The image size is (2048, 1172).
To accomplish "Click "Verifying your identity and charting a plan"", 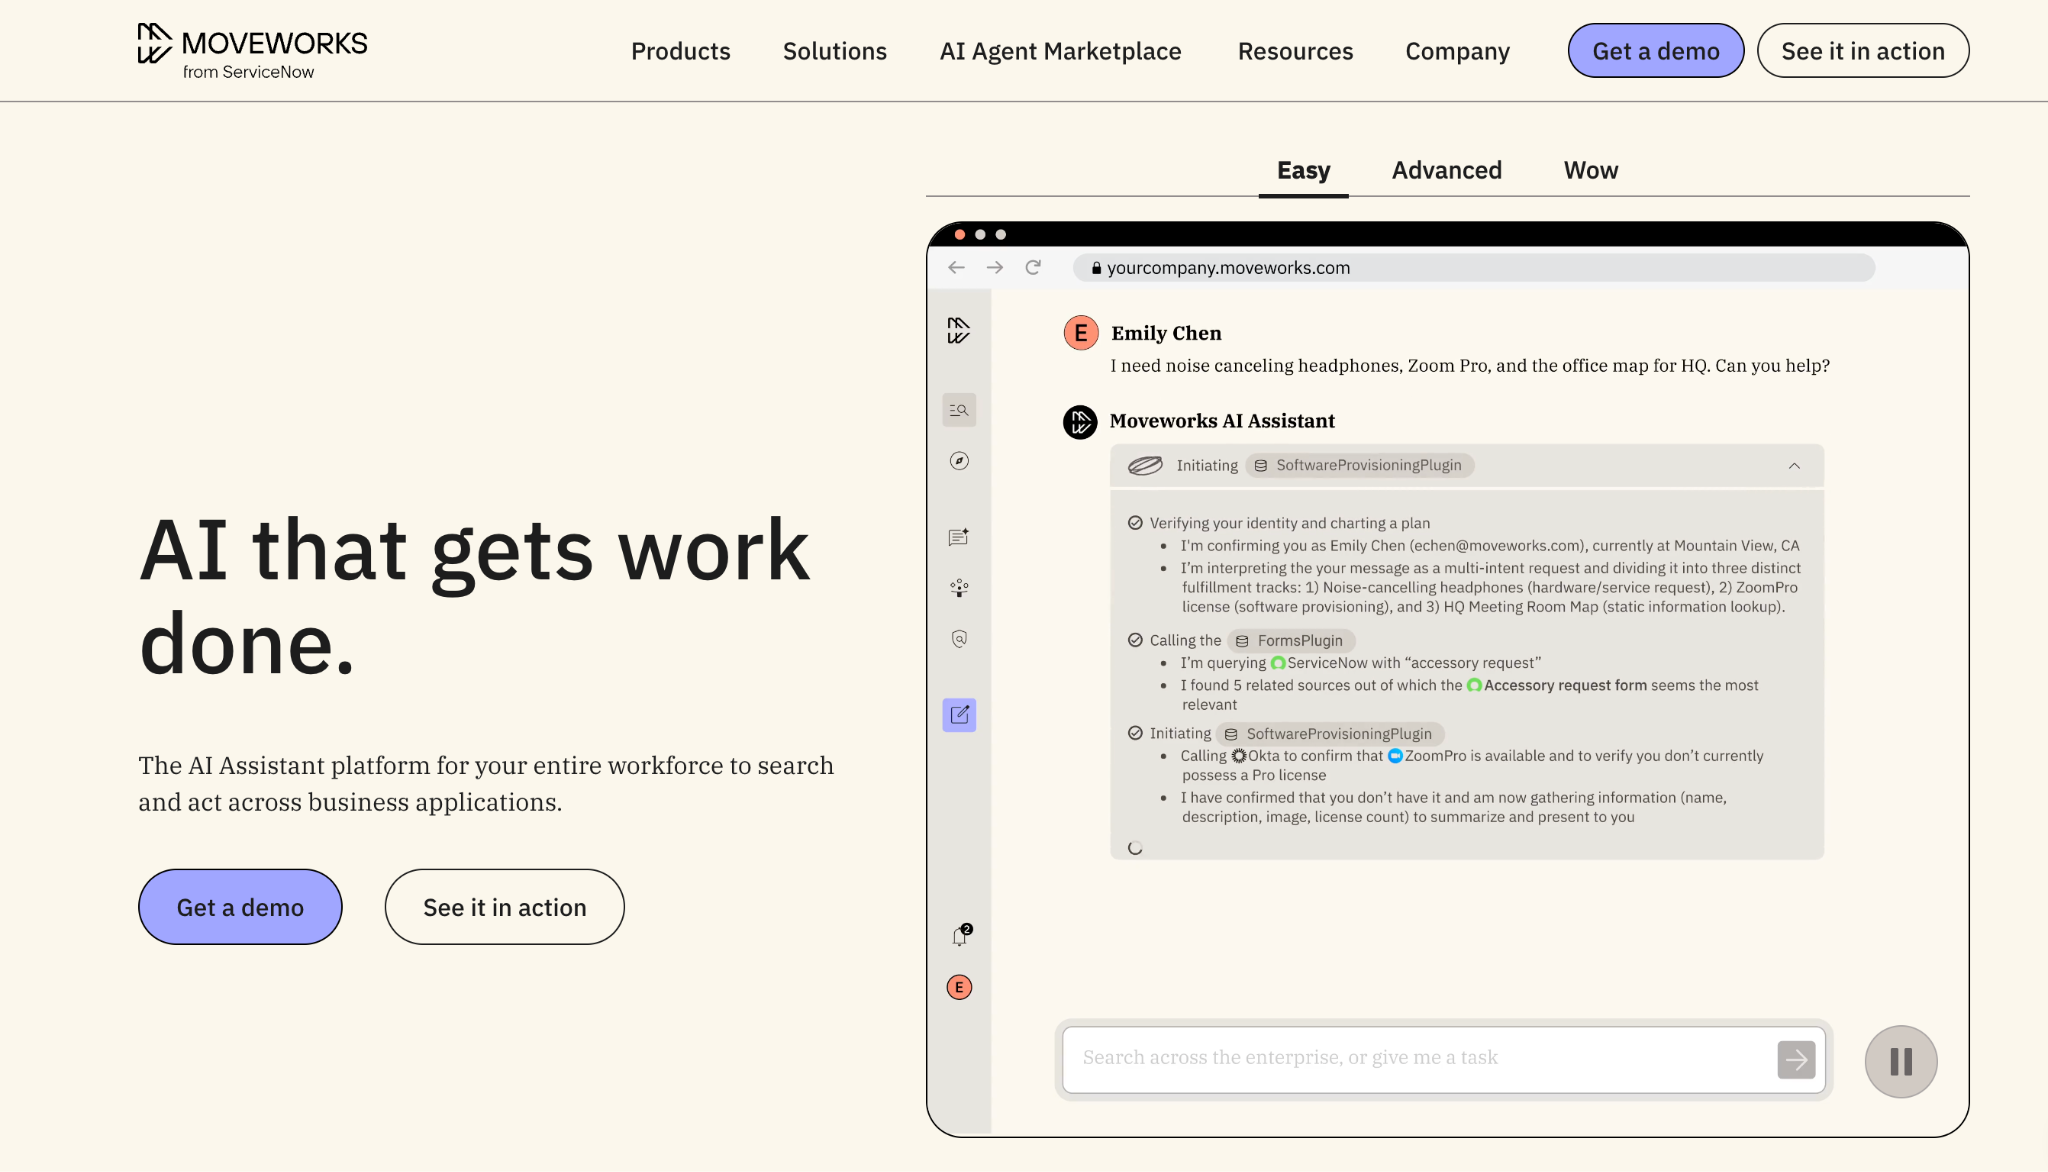I will 1290,524.
